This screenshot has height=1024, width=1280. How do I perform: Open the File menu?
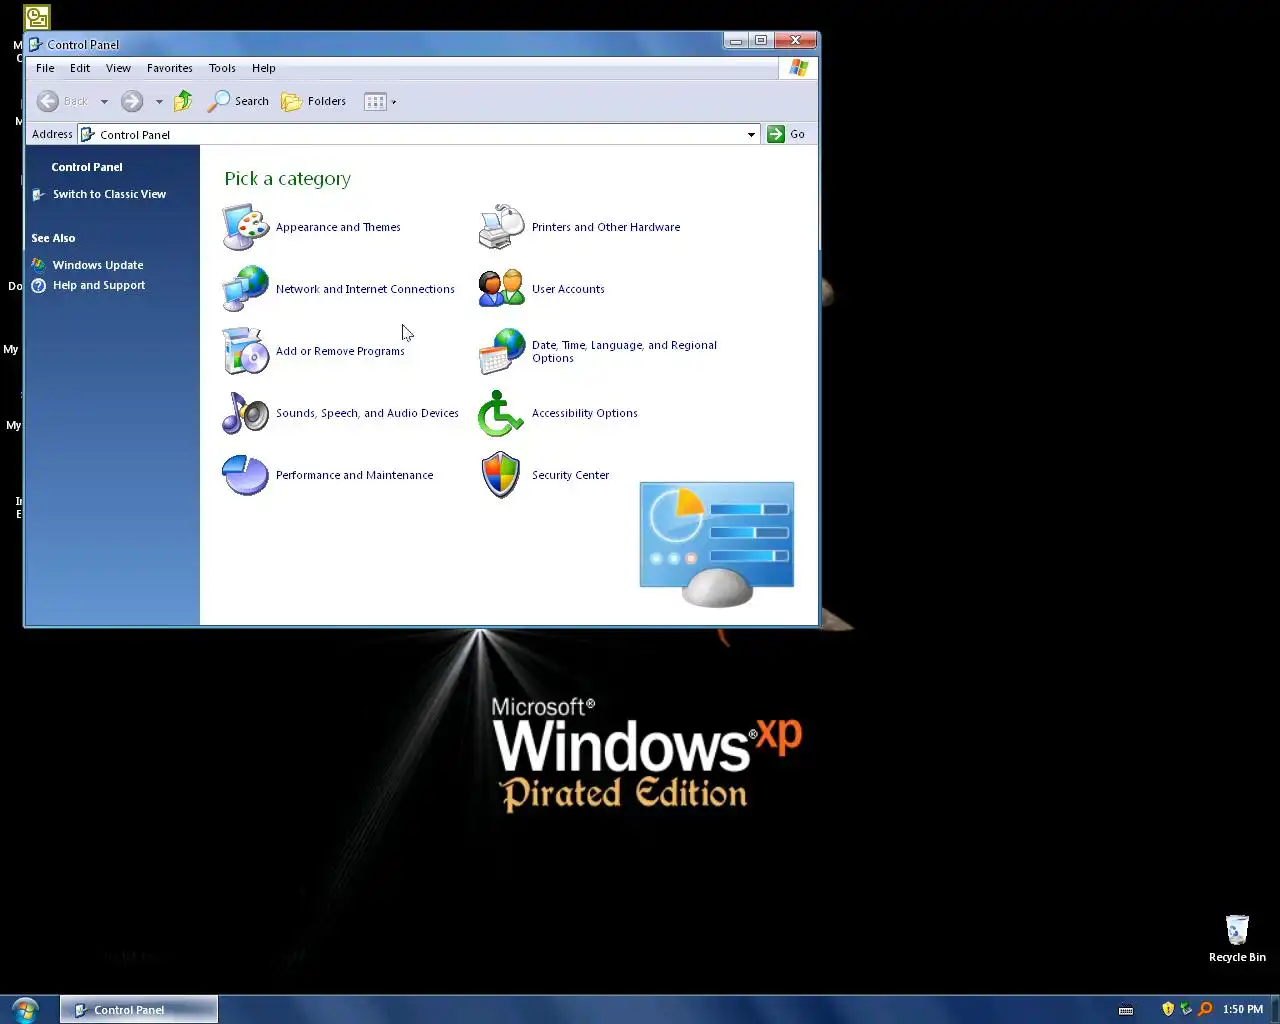pyautogui.click(x=45, y=68)
